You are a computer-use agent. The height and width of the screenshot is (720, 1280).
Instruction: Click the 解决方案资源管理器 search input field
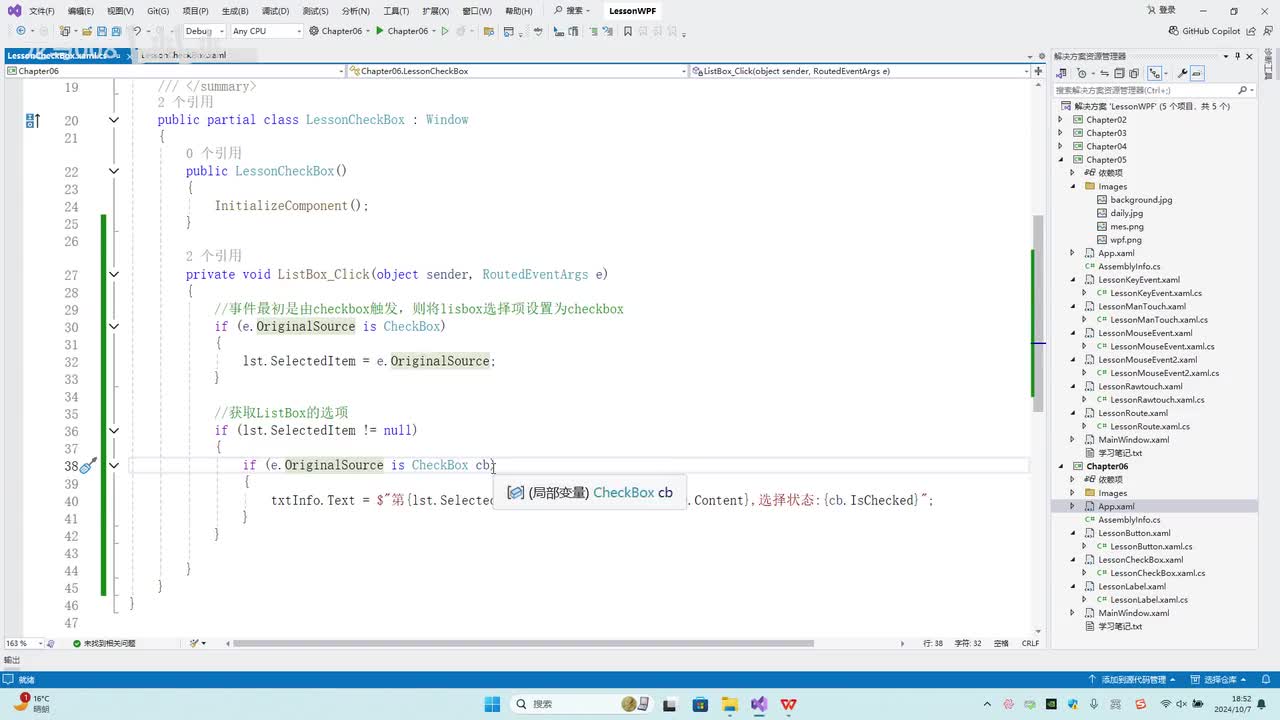[1147, 90]
